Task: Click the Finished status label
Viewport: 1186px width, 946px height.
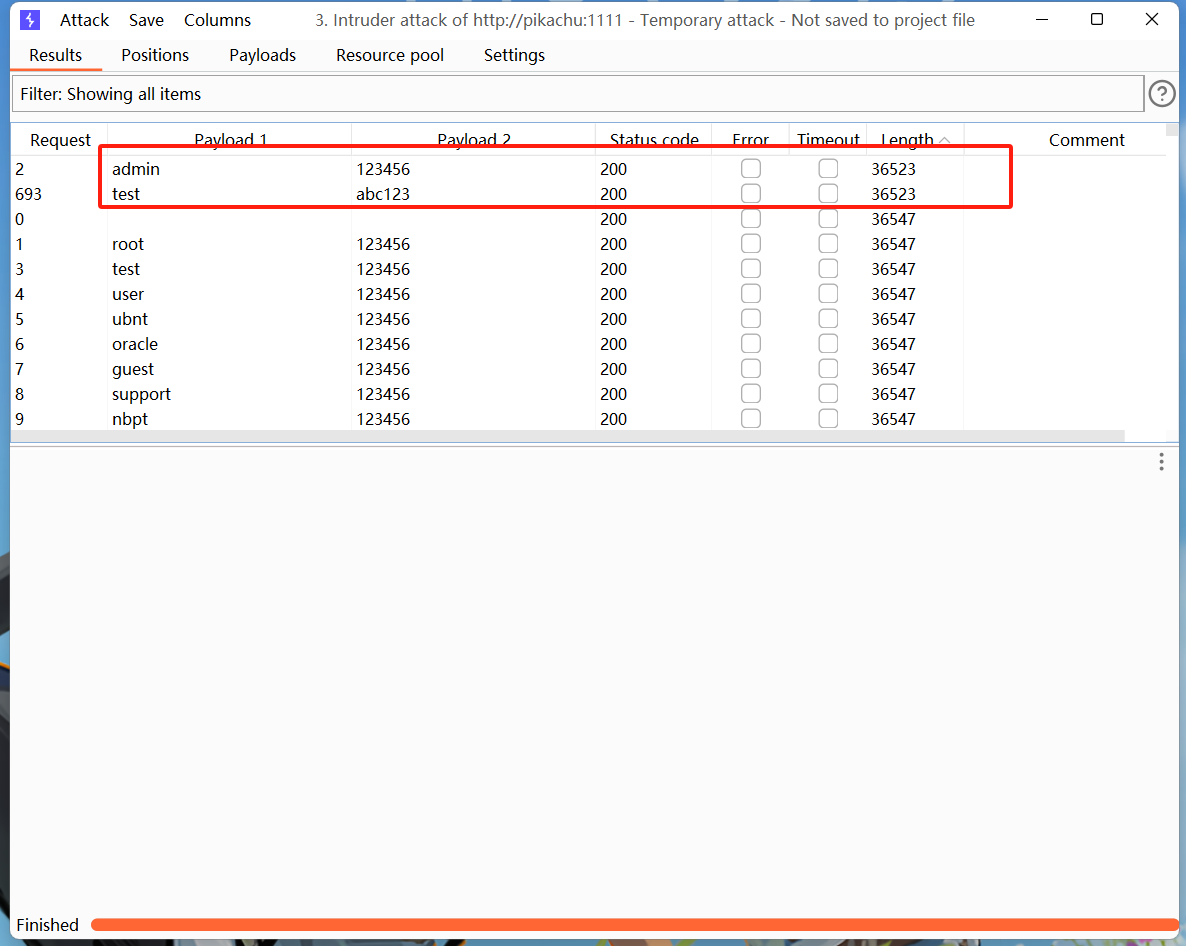Action: coord(48,925)
